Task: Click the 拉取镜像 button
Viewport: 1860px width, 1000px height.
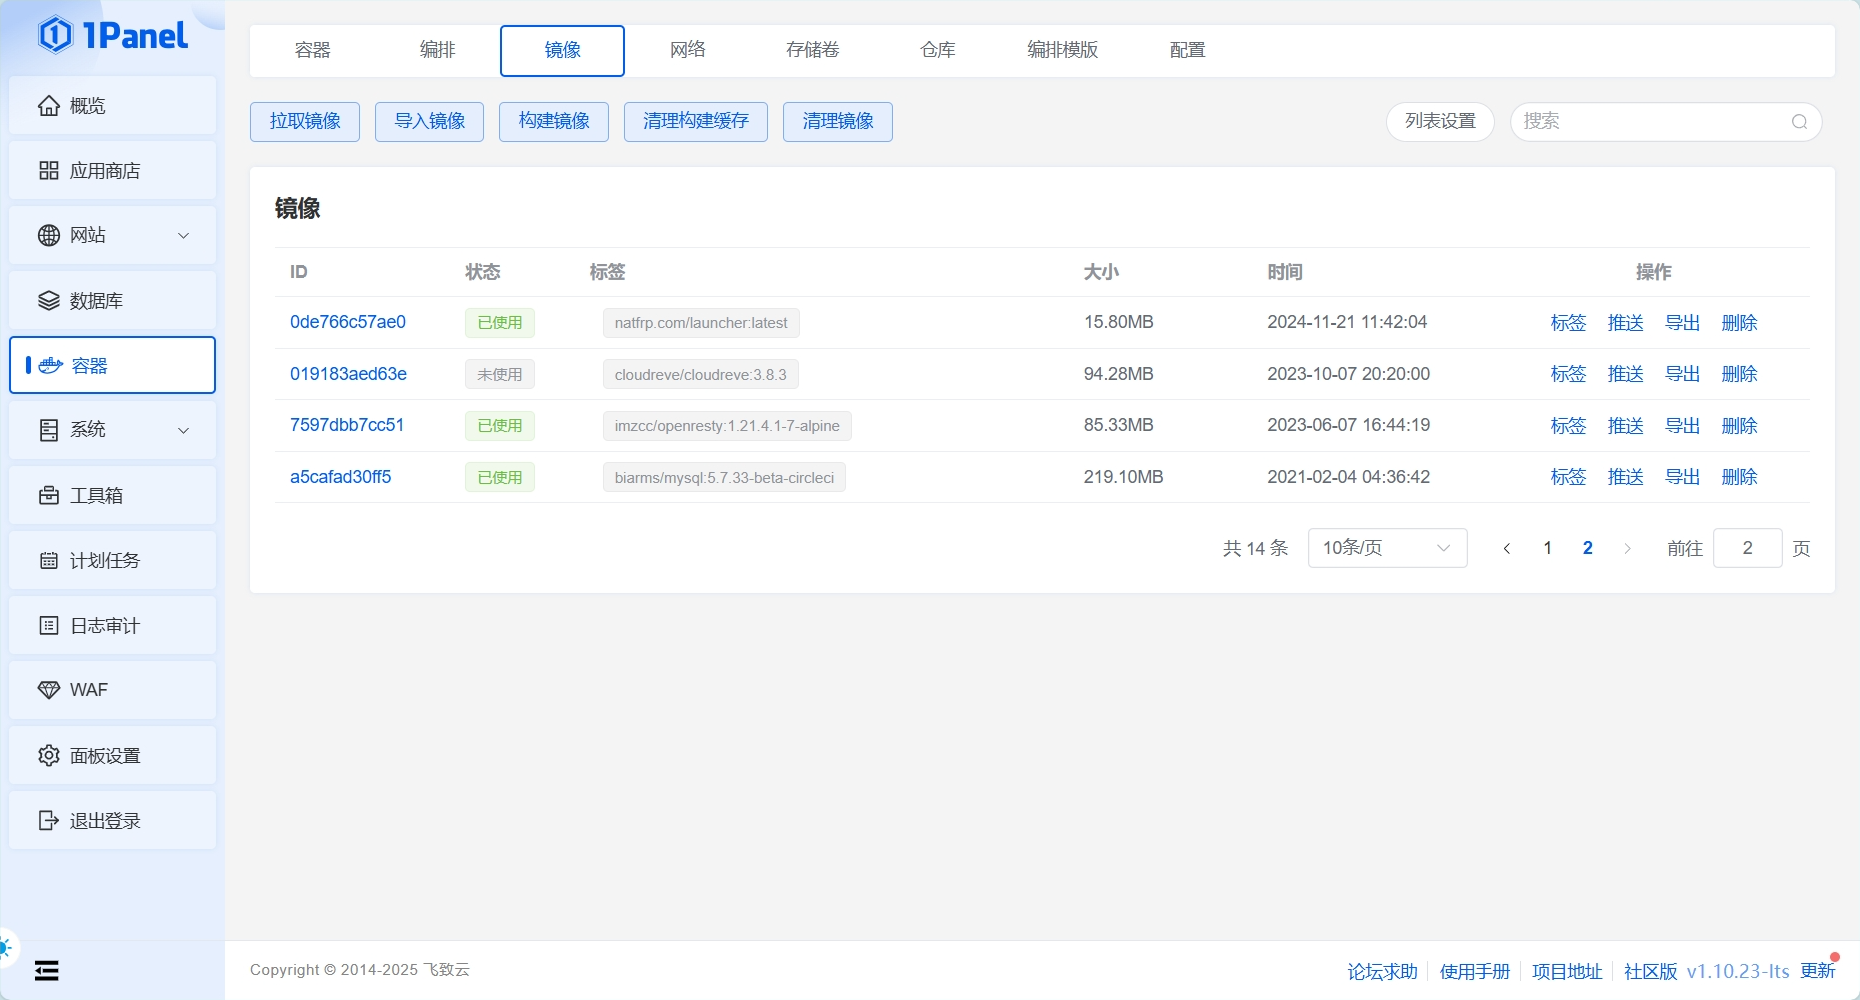Action: (305, 122)
